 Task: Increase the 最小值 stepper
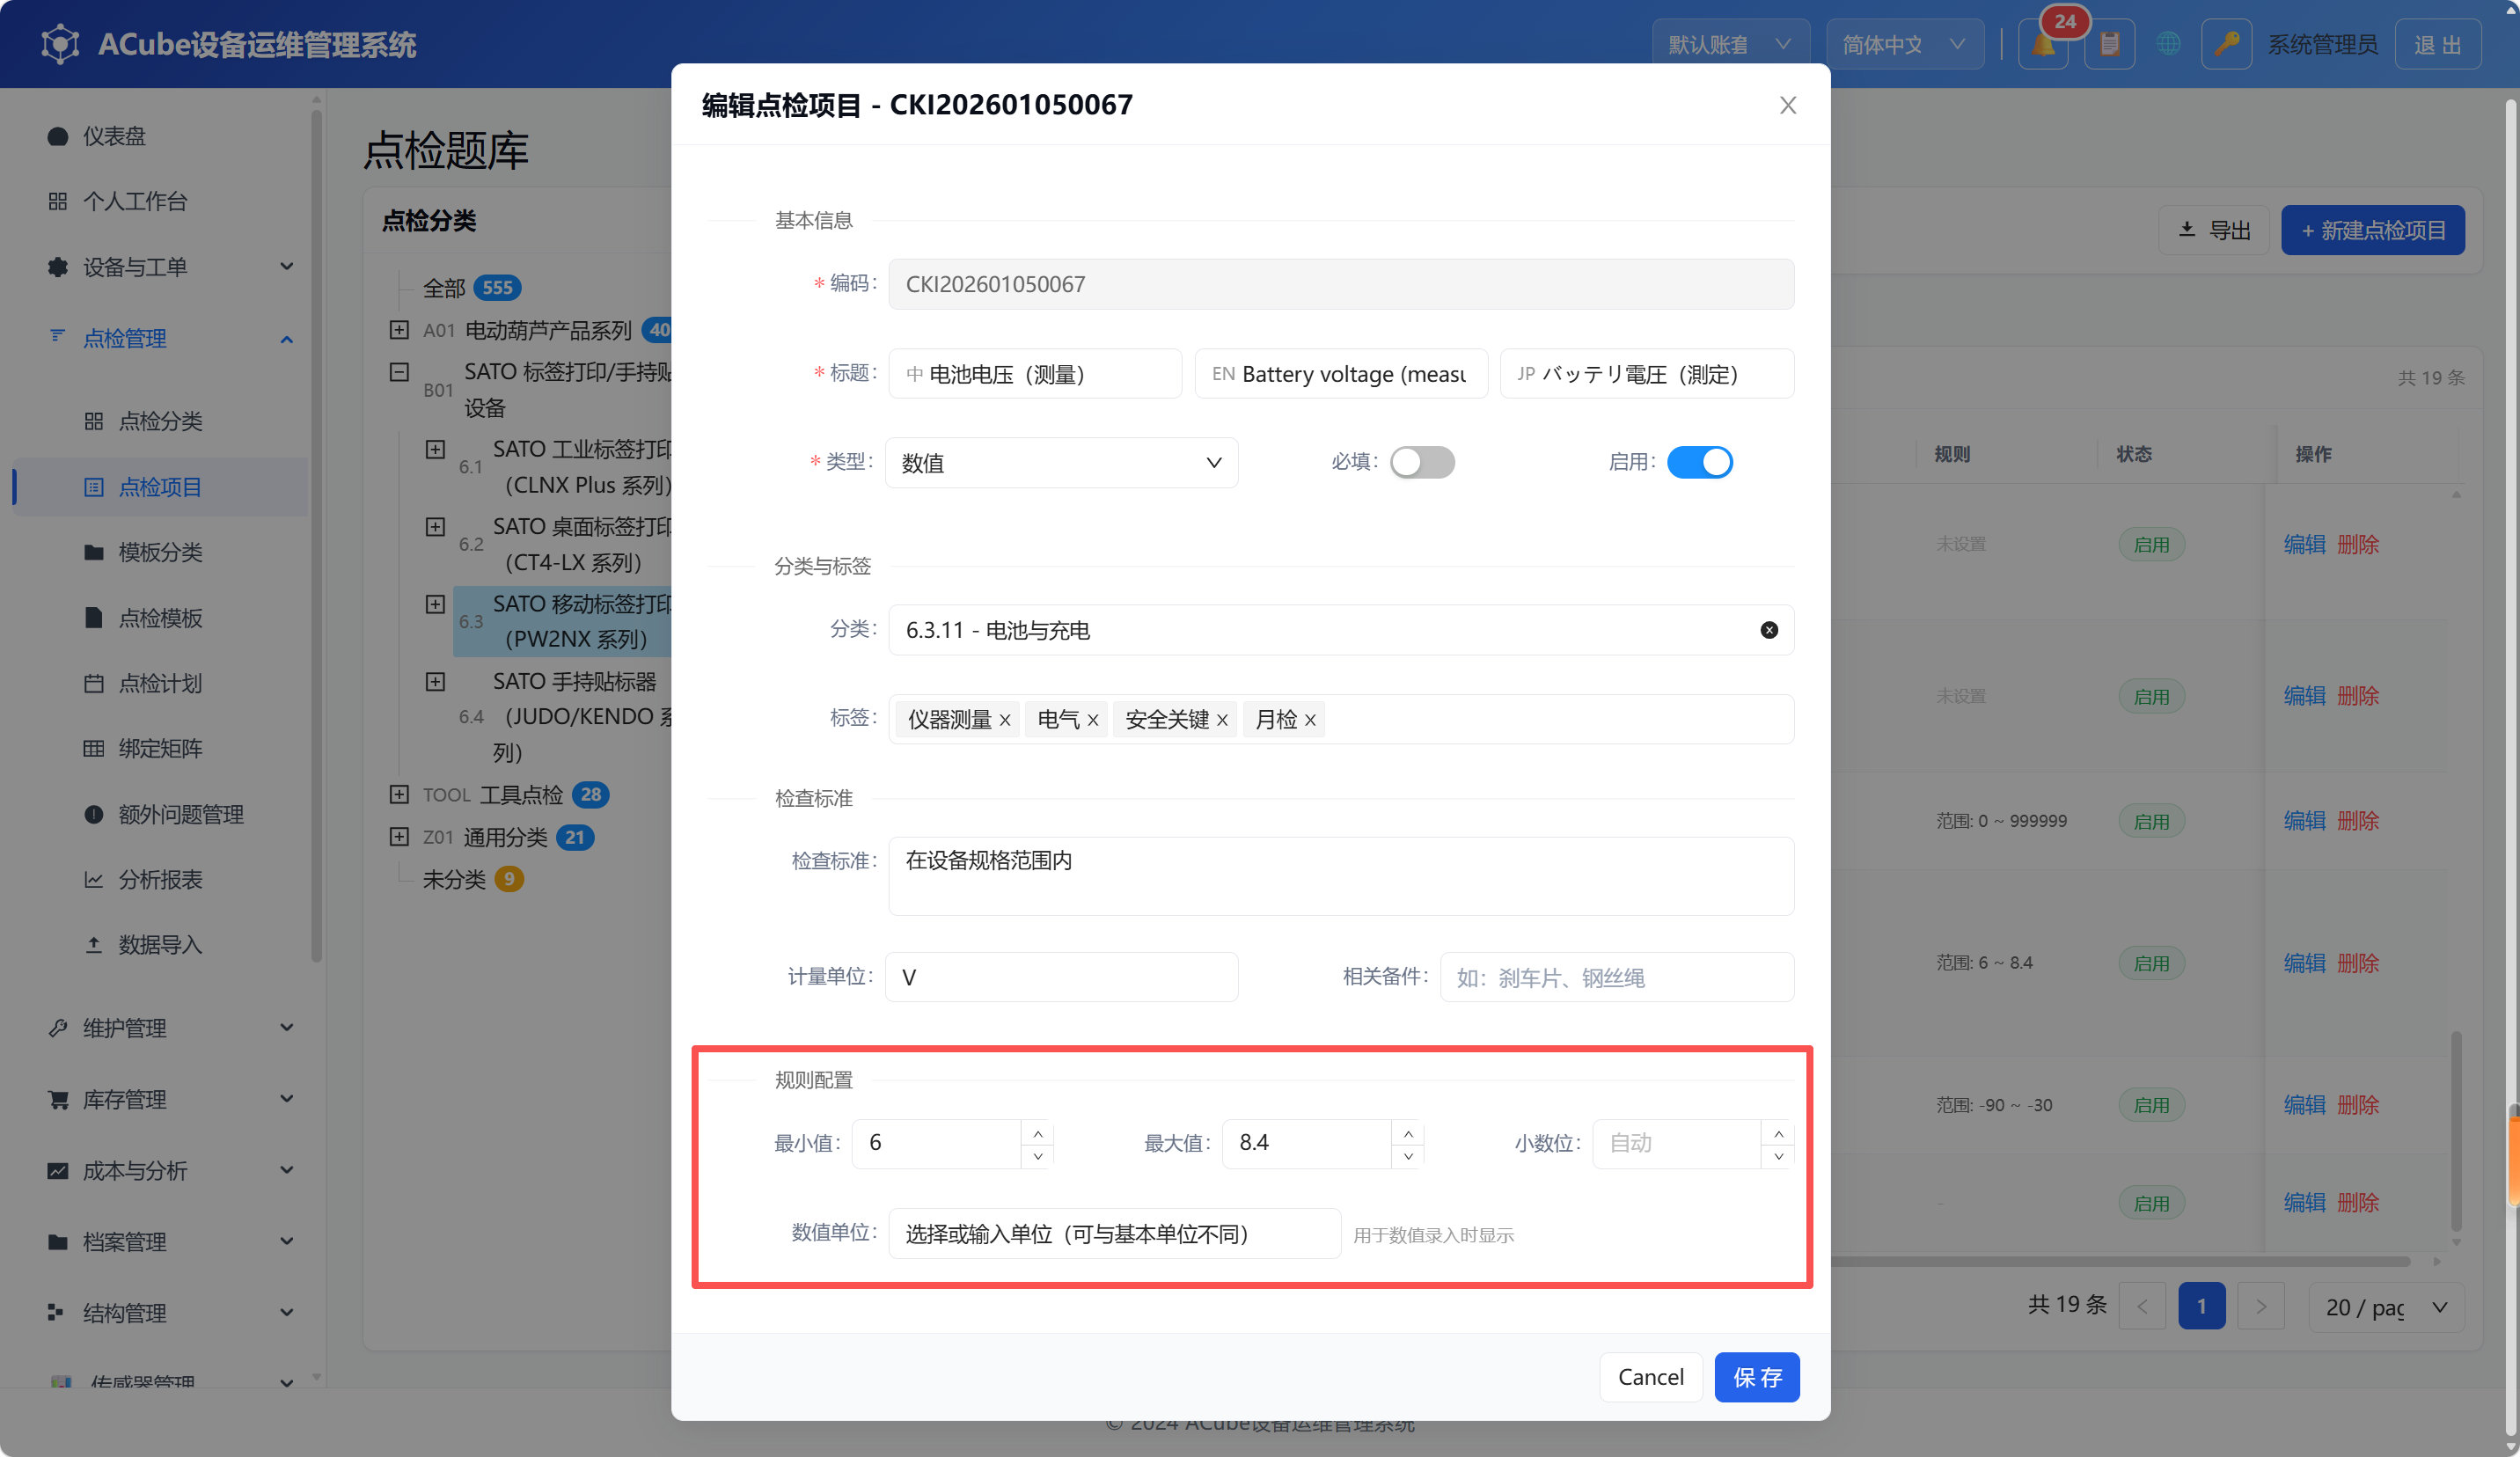click(x=1038, y=1132)
